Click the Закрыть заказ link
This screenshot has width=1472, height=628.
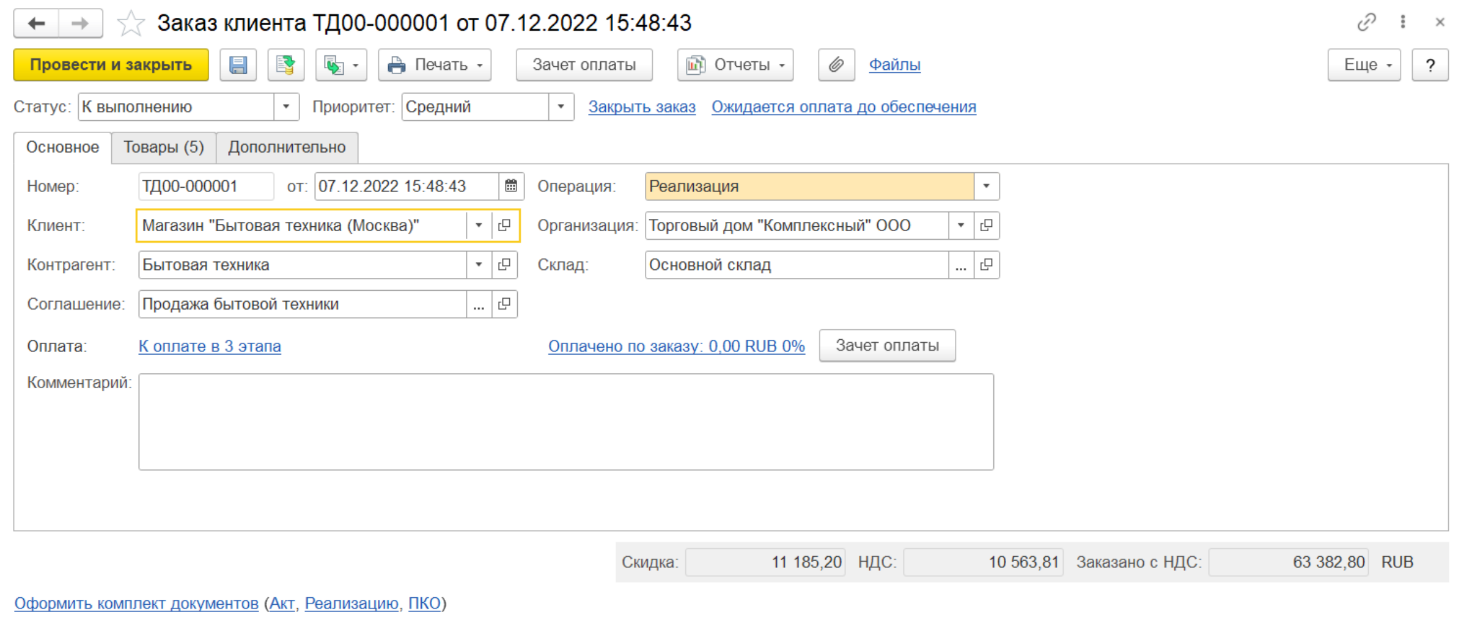pyautogui.click(x=641, y=107)
